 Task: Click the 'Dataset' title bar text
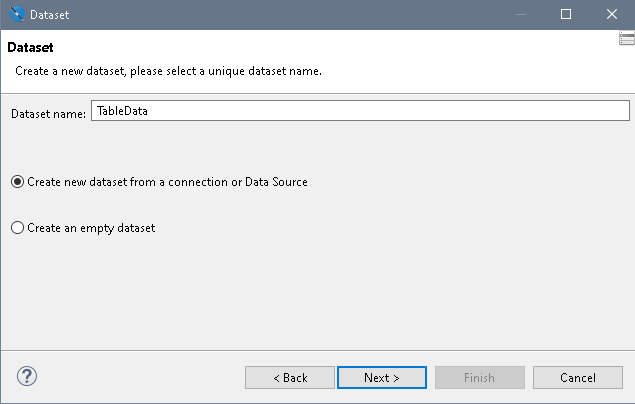[50, 15]
